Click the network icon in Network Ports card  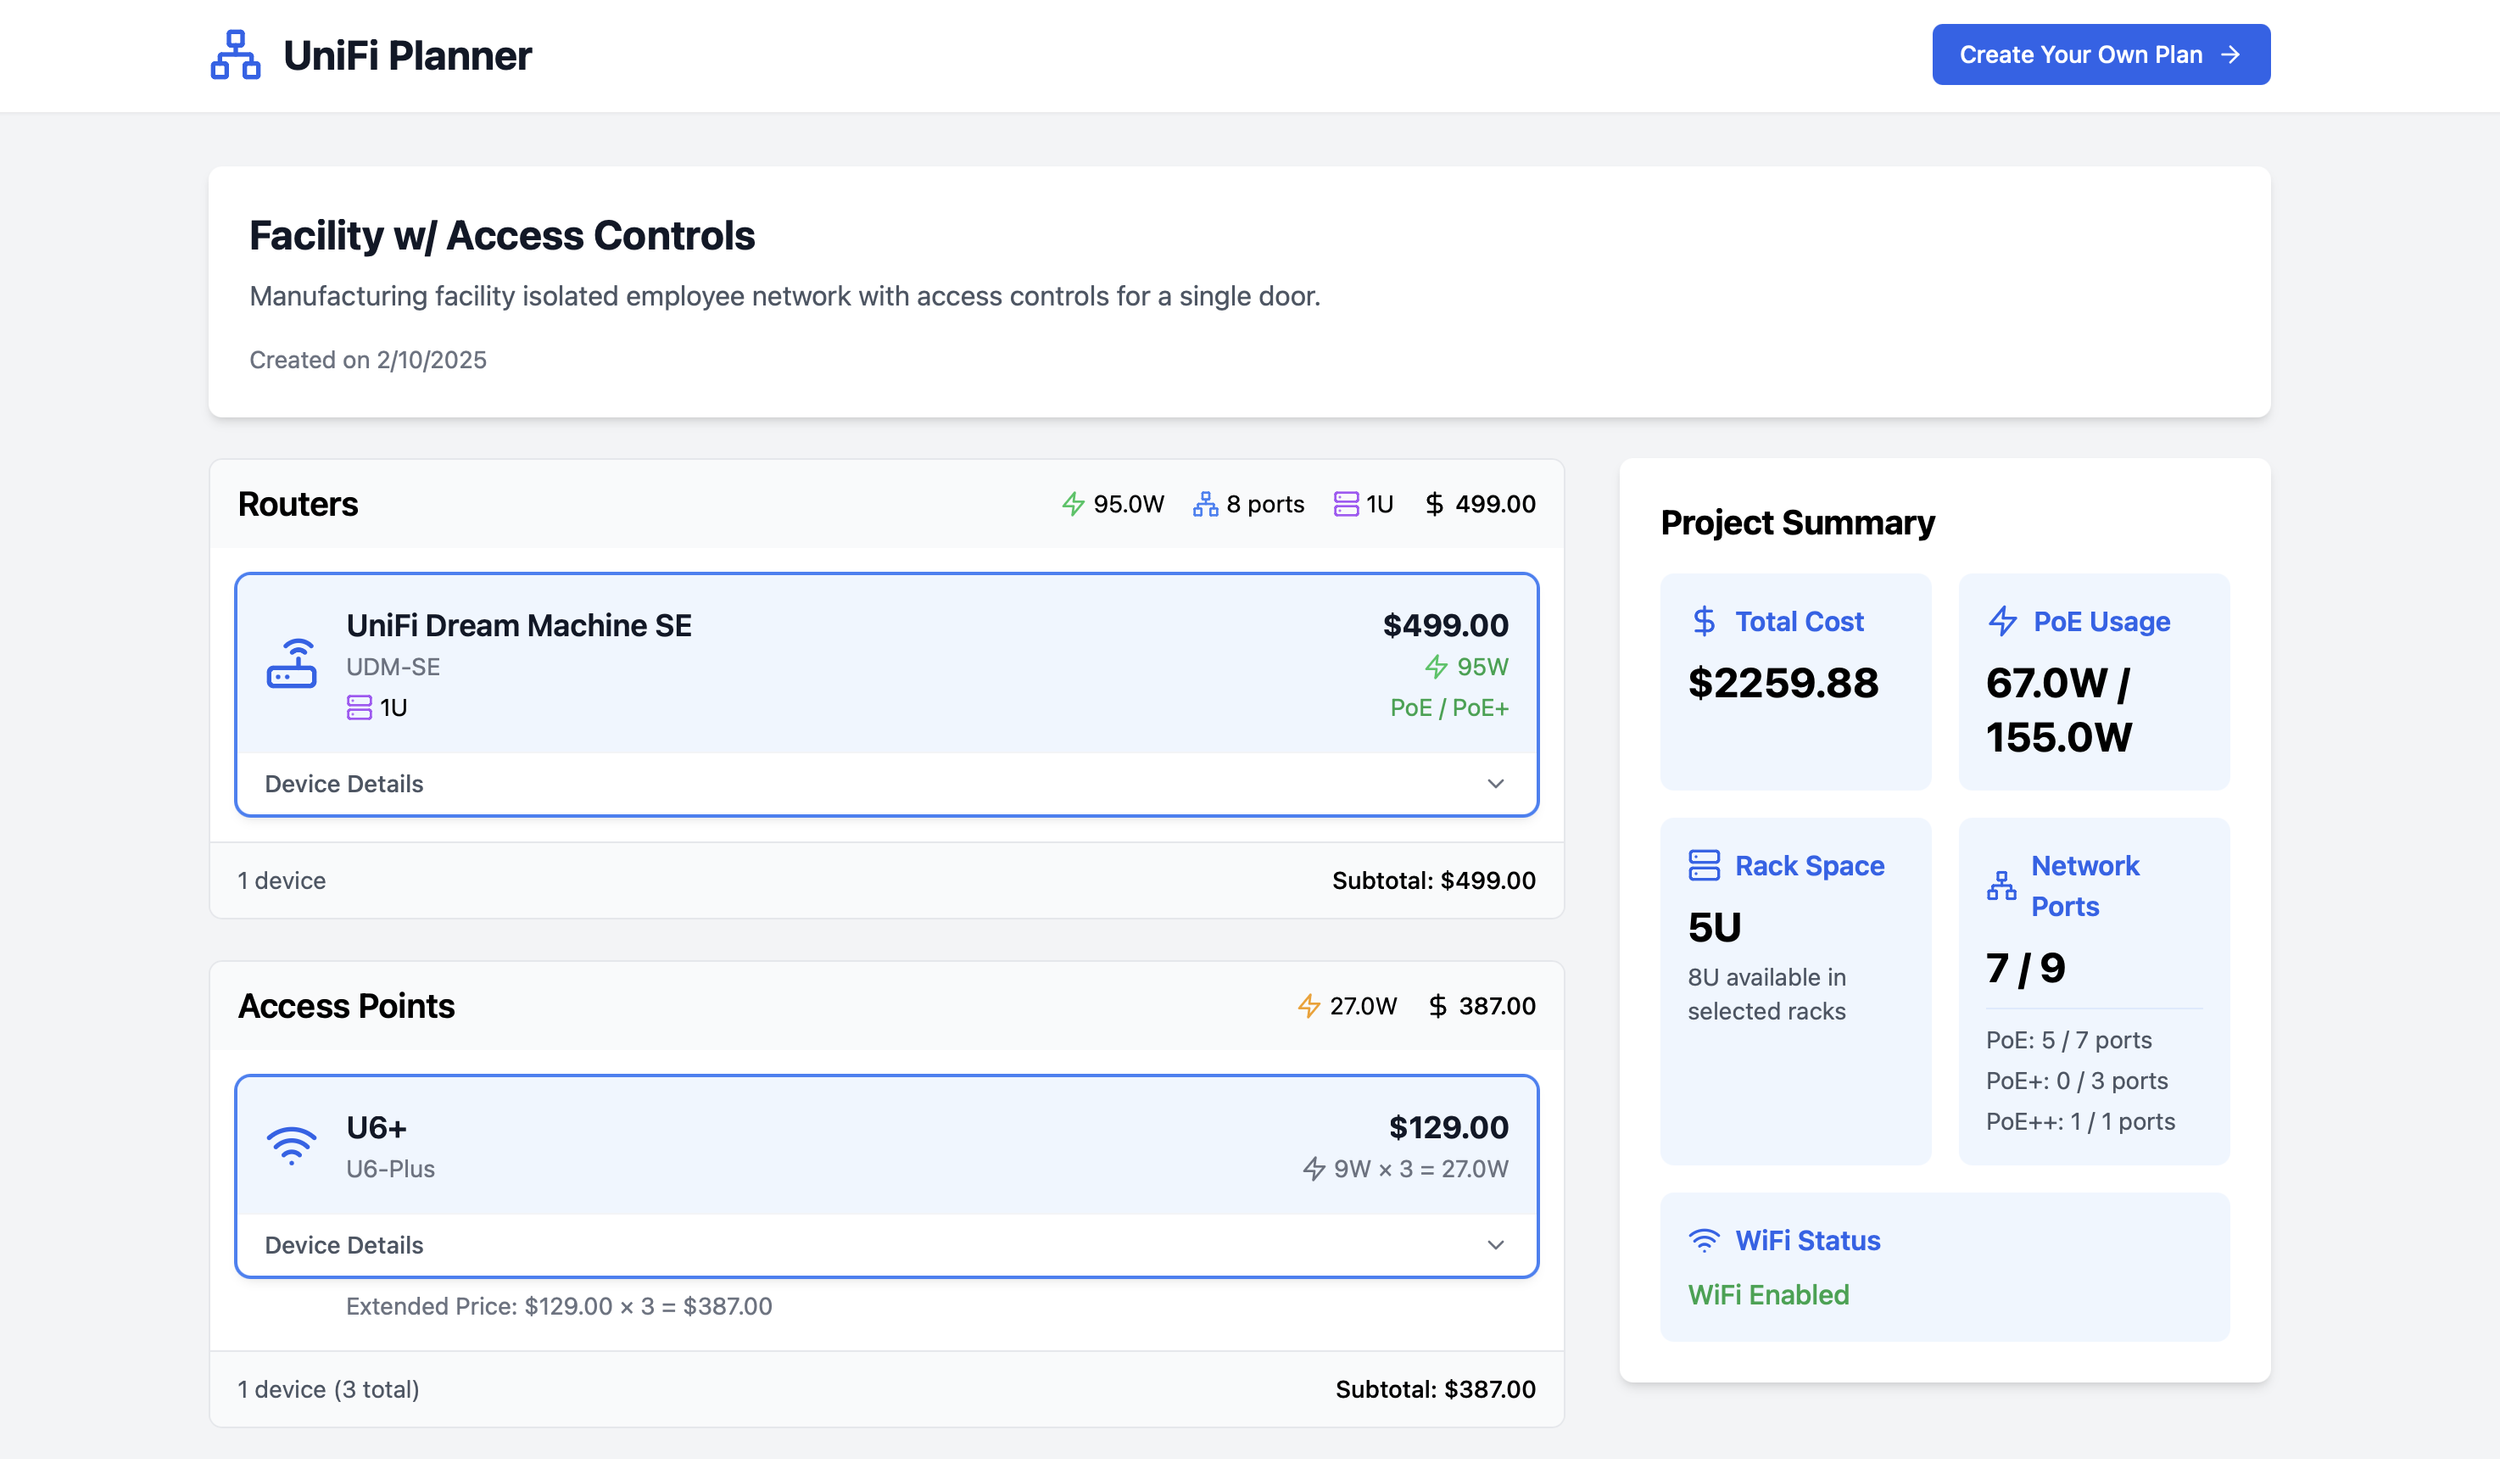pos(2001,886)
